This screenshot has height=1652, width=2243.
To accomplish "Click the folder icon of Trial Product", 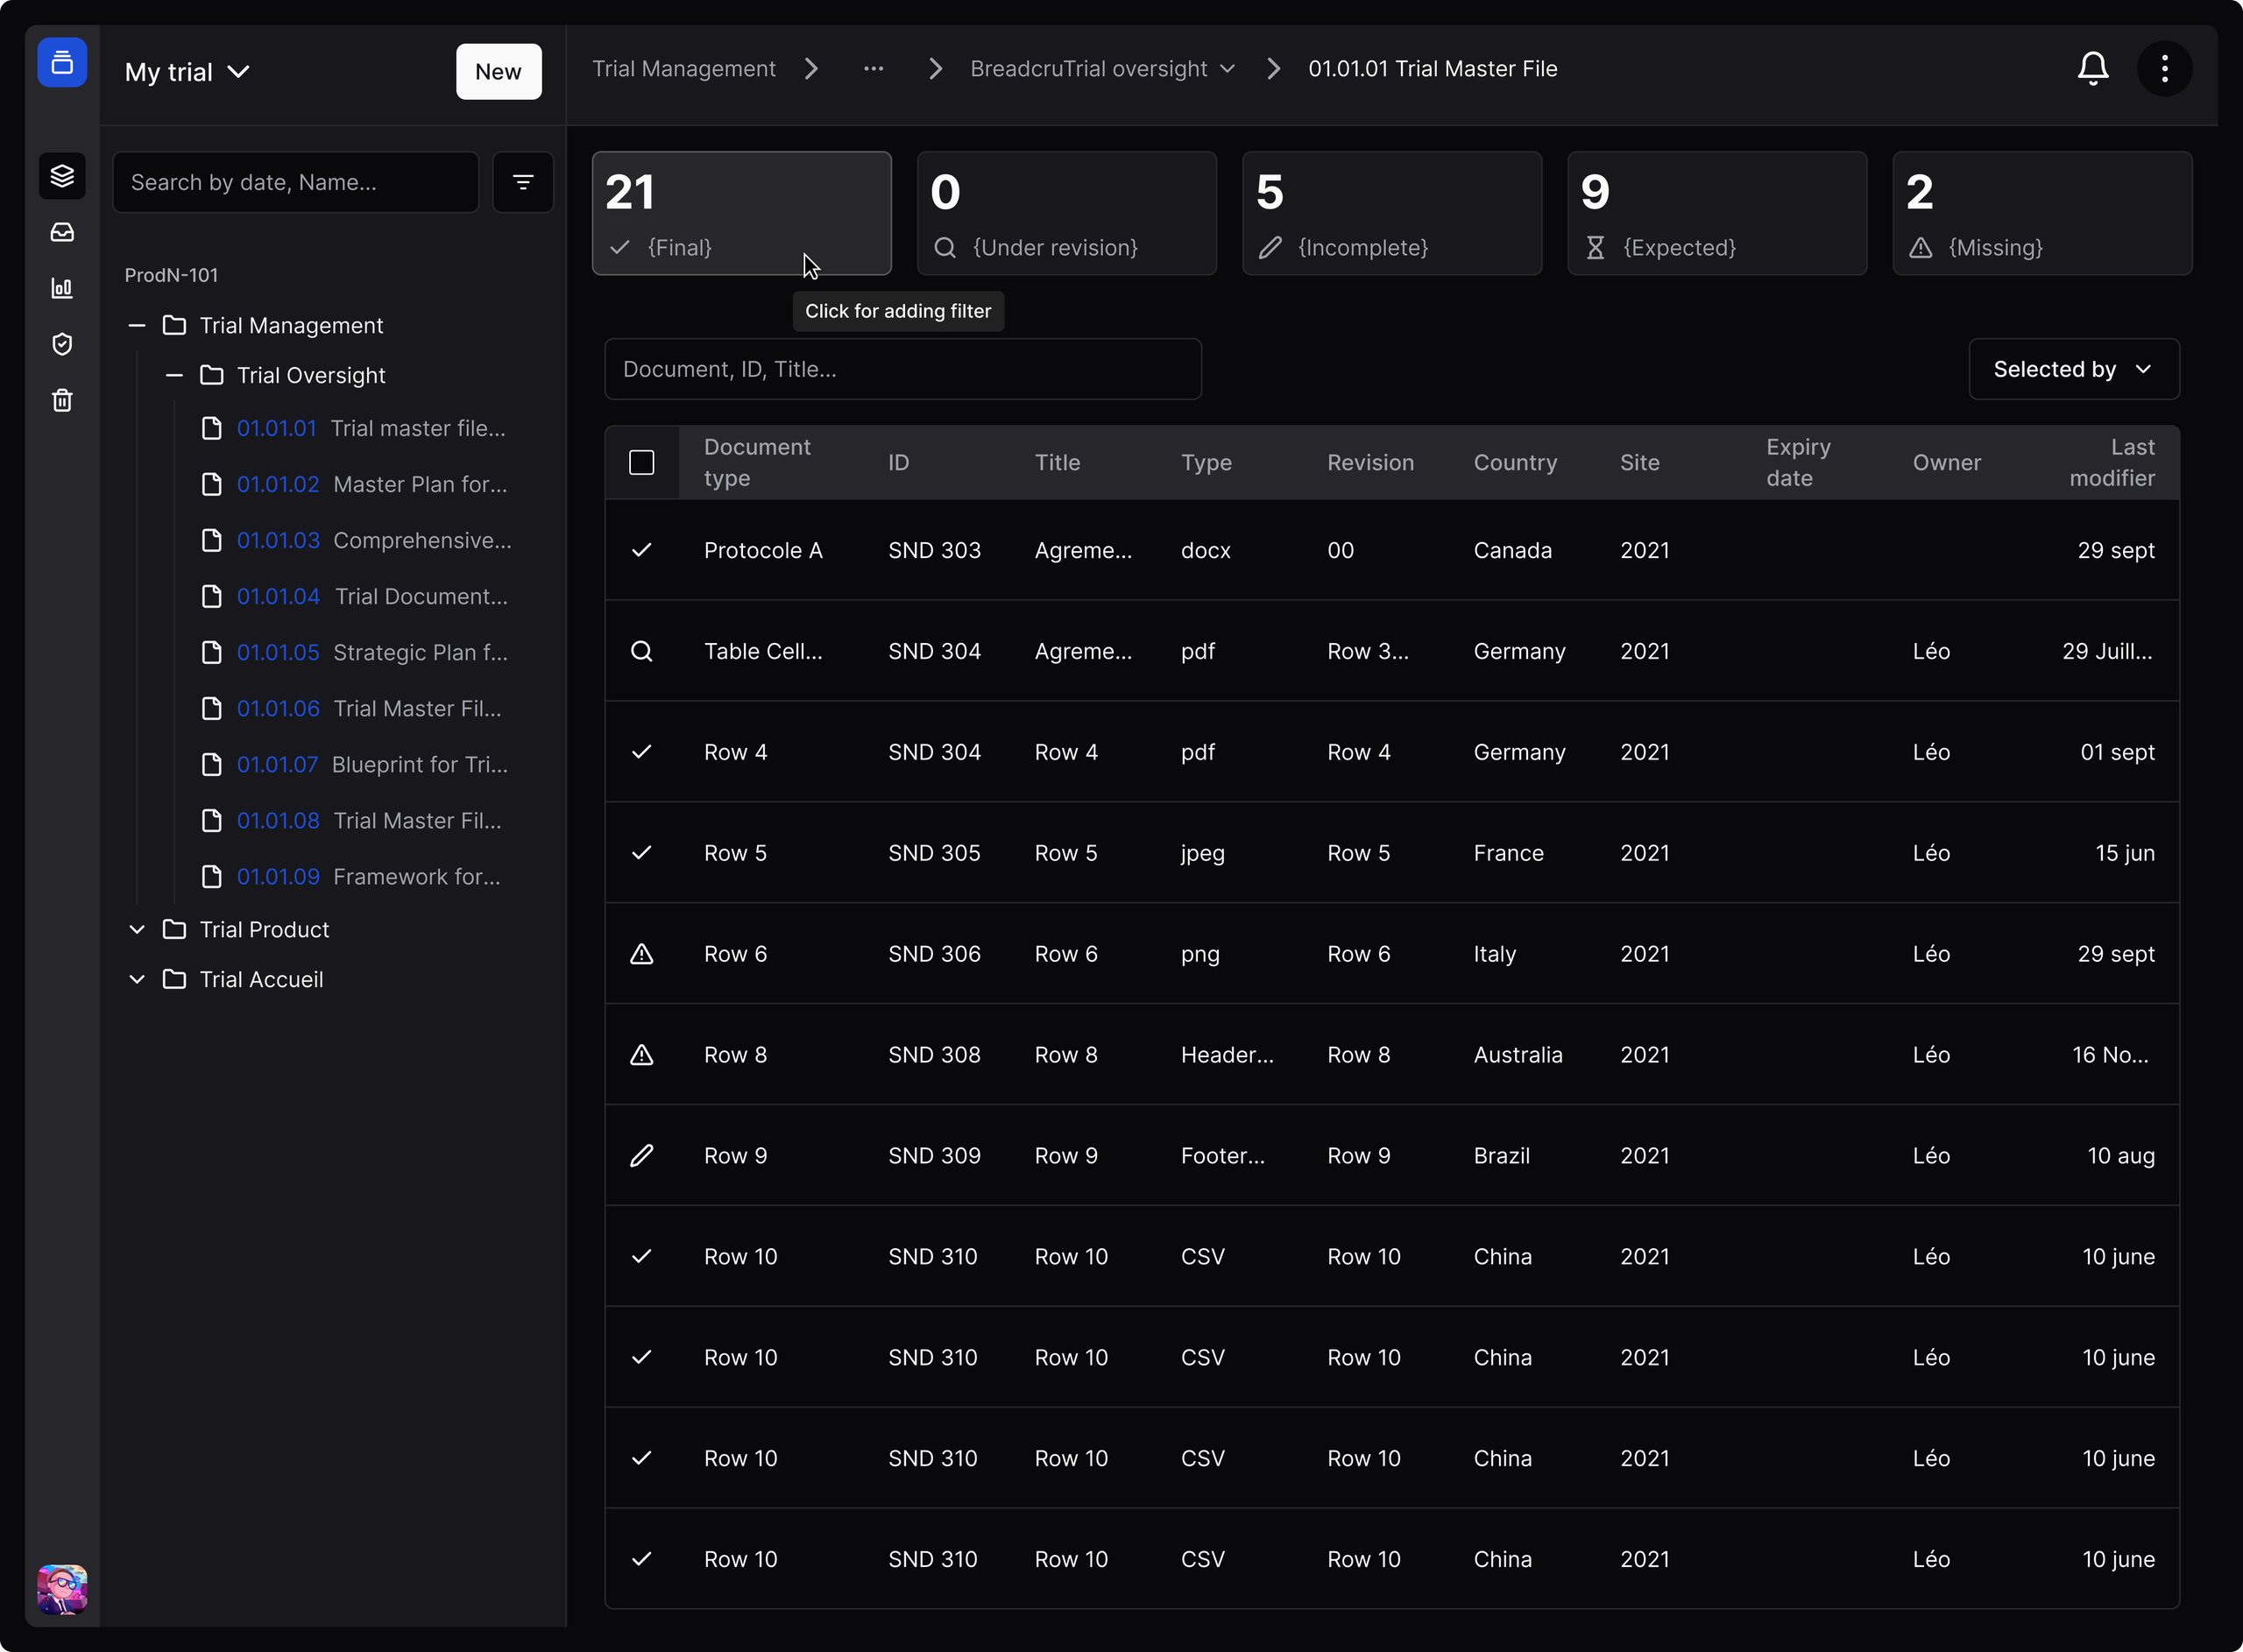I will [x=174, y=929].
